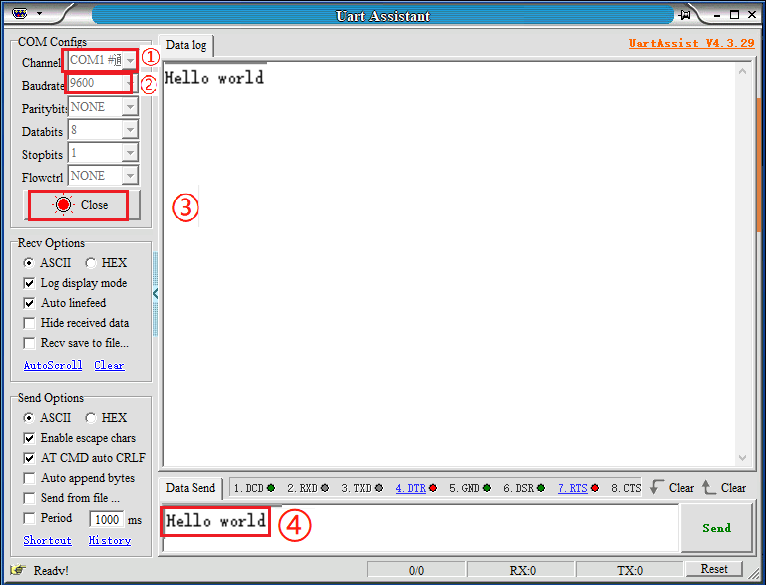Select ASCII in Recv Options
This screenshot has height=585, width=766.
click(29, 263)
